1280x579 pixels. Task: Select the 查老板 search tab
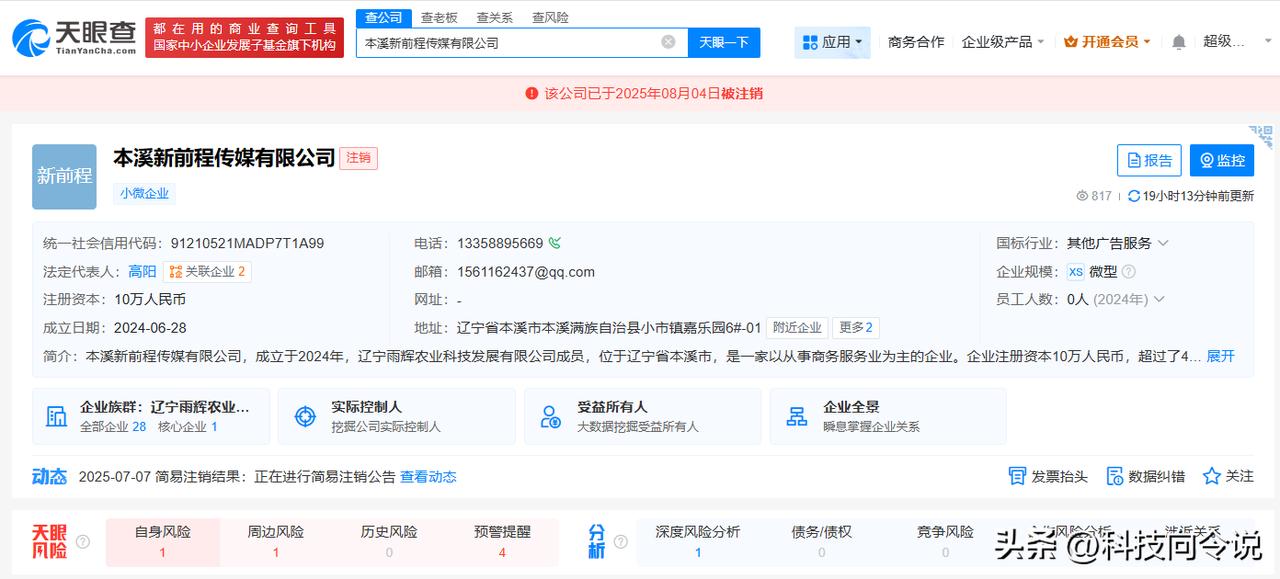[439, 17]
